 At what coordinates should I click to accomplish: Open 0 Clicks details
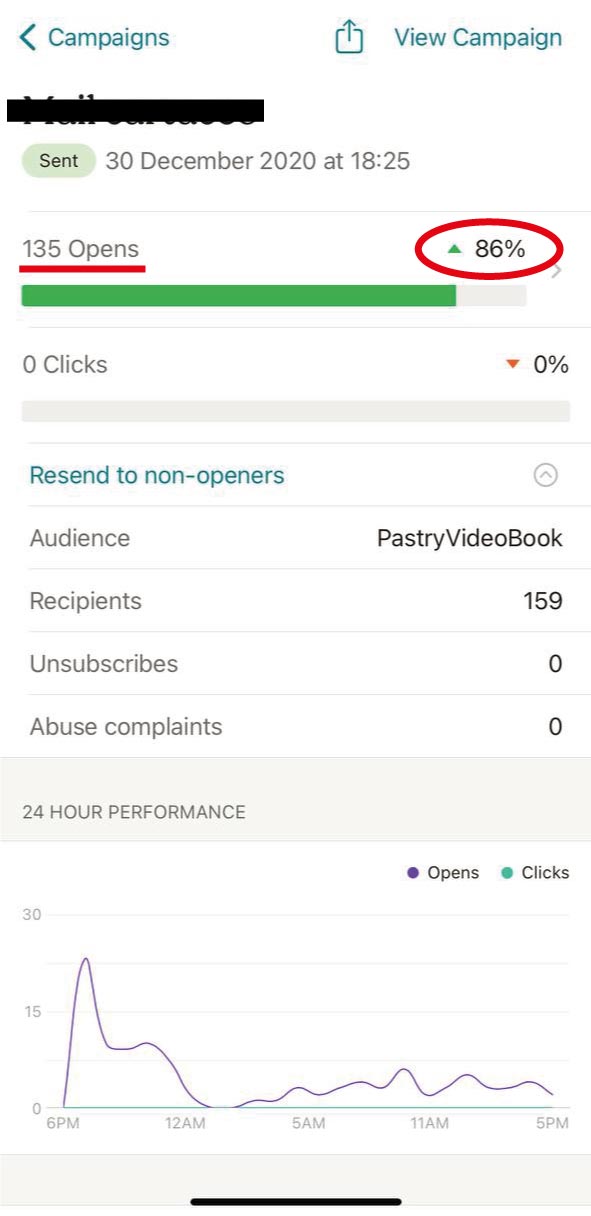click(65, 365)
